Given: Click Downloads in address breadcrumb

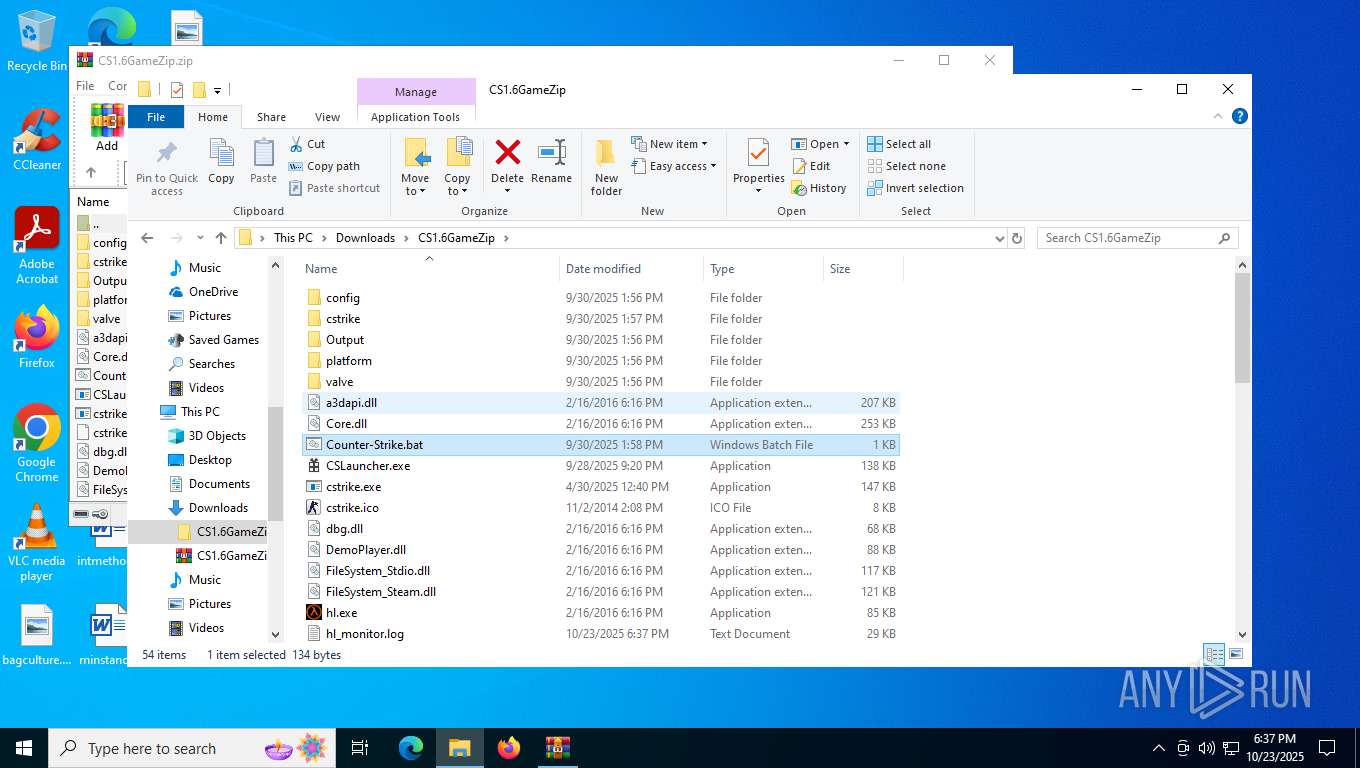Looking at the screenshot, I should point(365,238).
